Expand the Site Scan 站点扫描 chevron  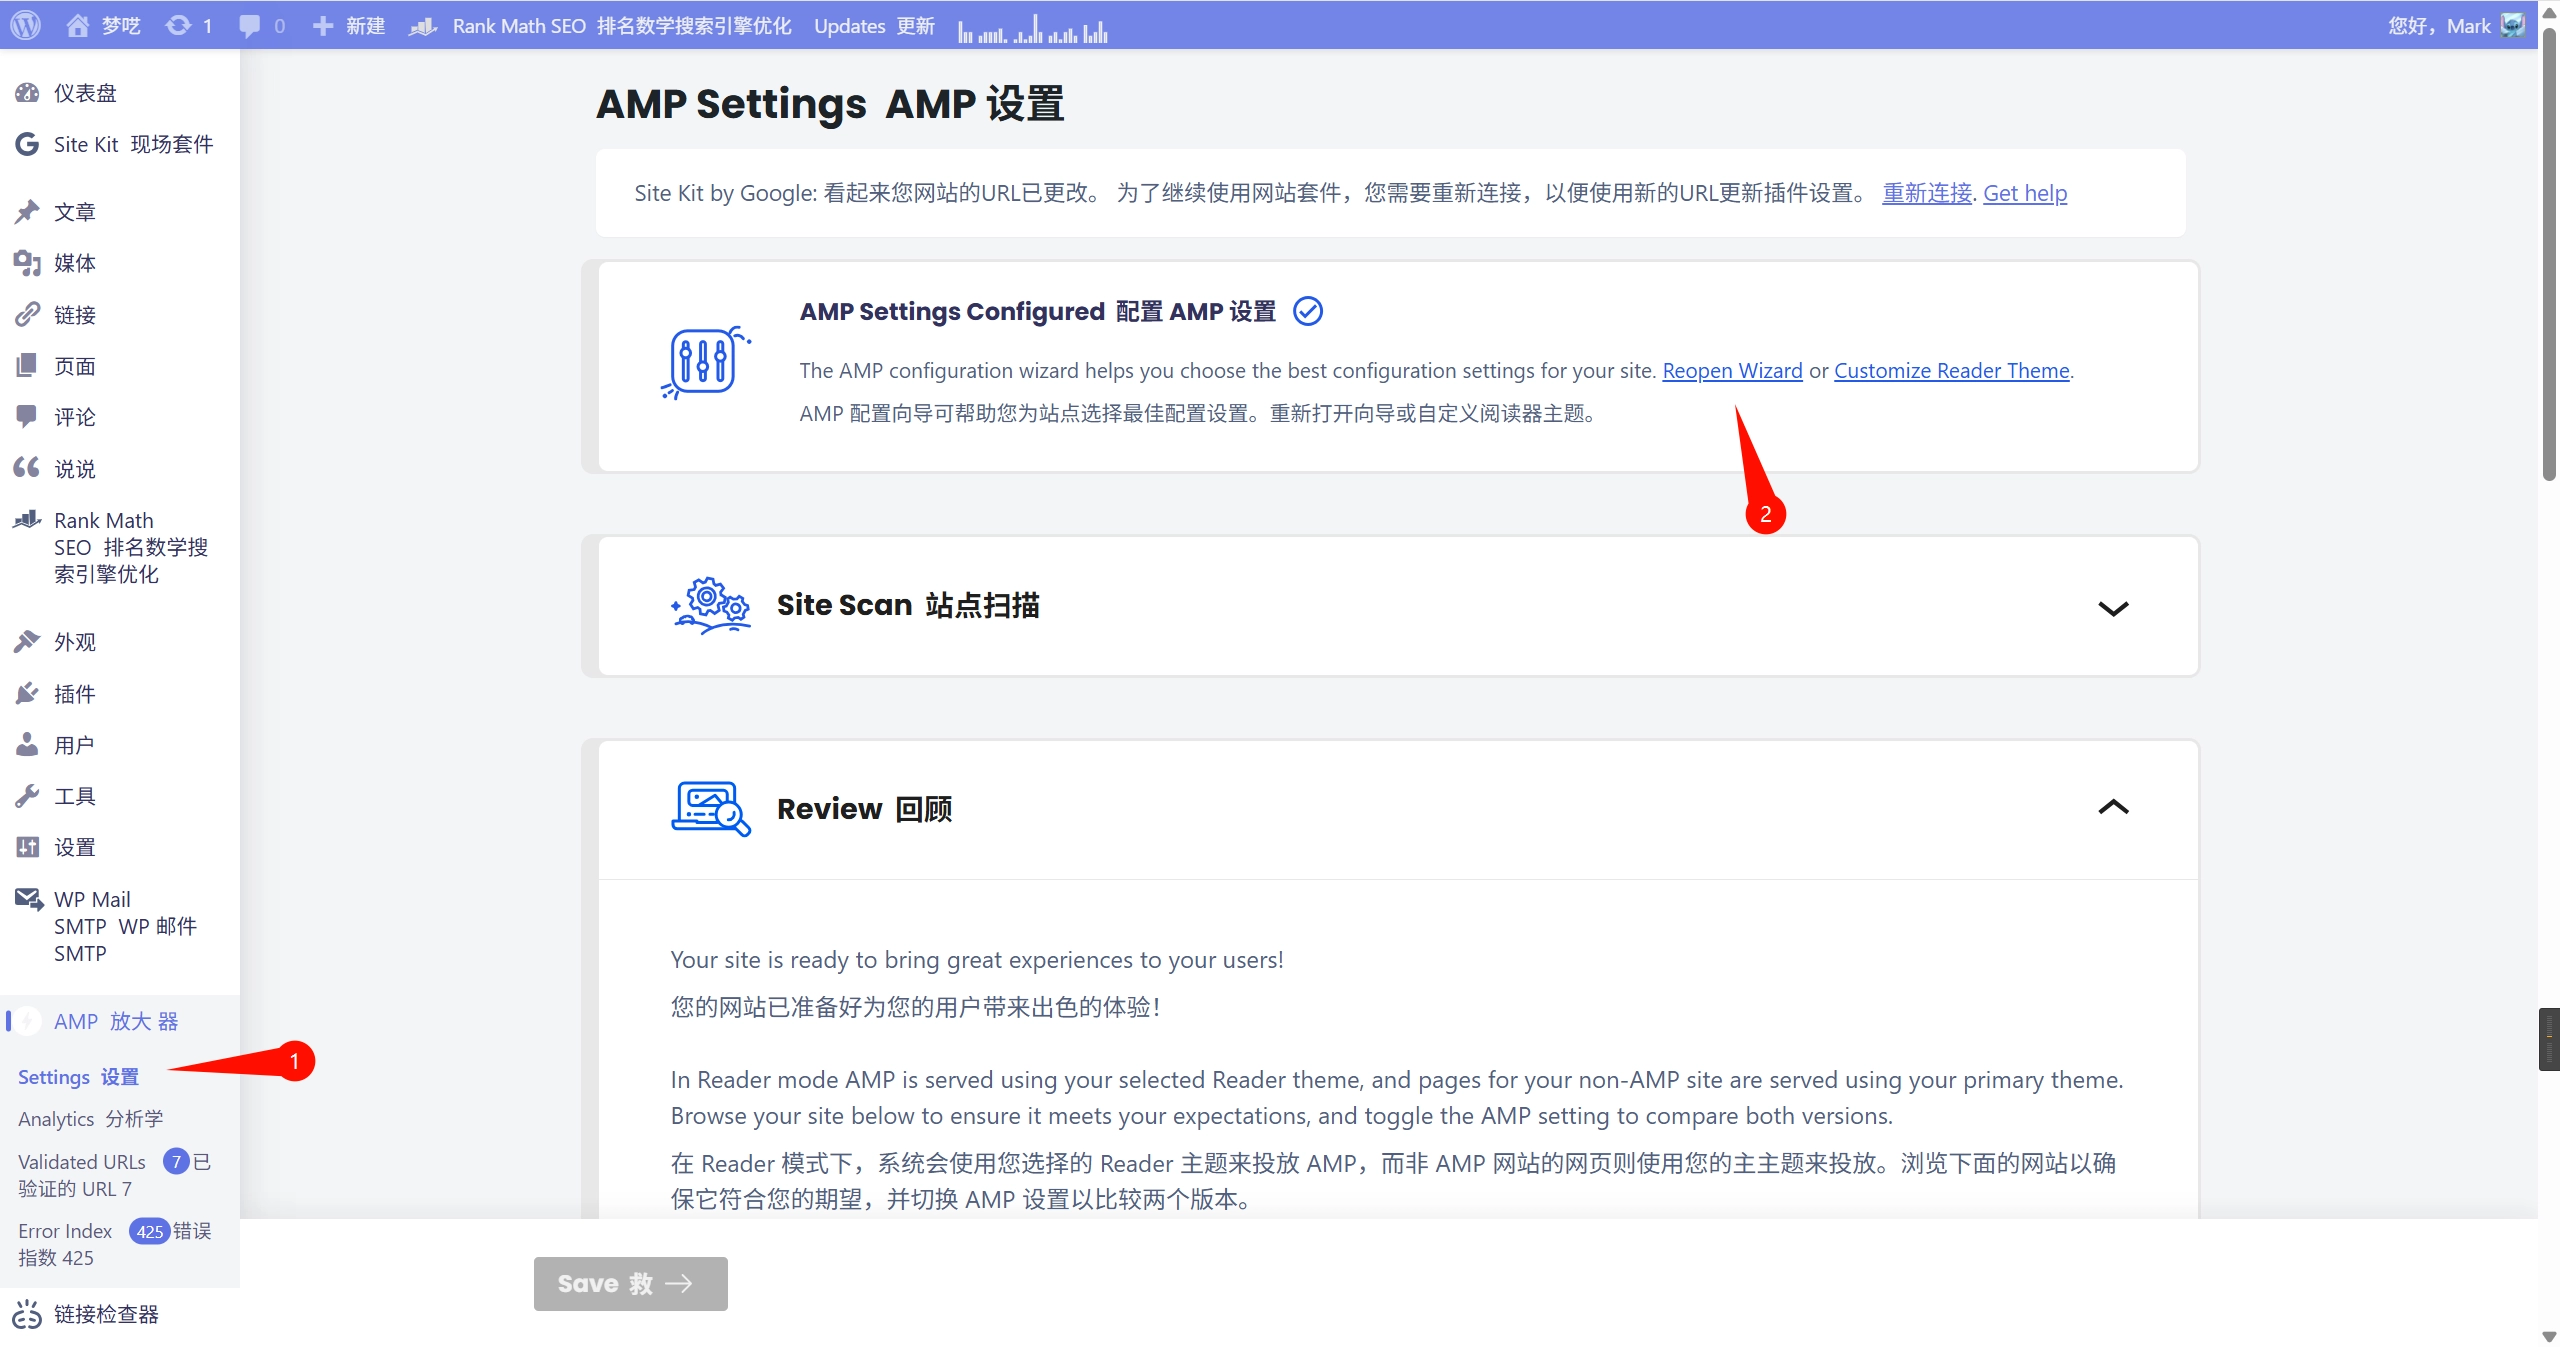click(x=2113, y=608)
